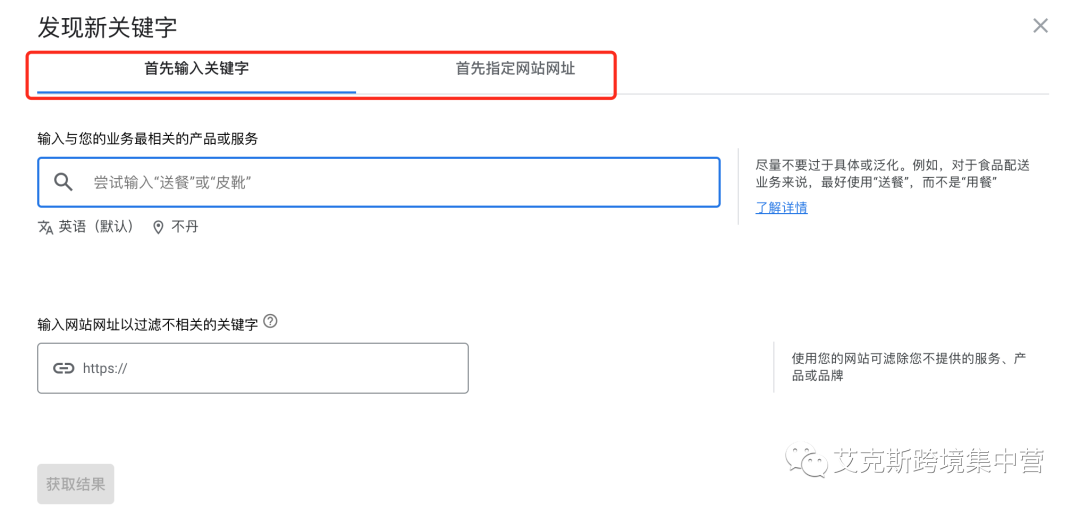Screen dimensions: 1080x509
Task: Click the 输入网站网址以过滤不相关的关键字 label
Action: 147,324
